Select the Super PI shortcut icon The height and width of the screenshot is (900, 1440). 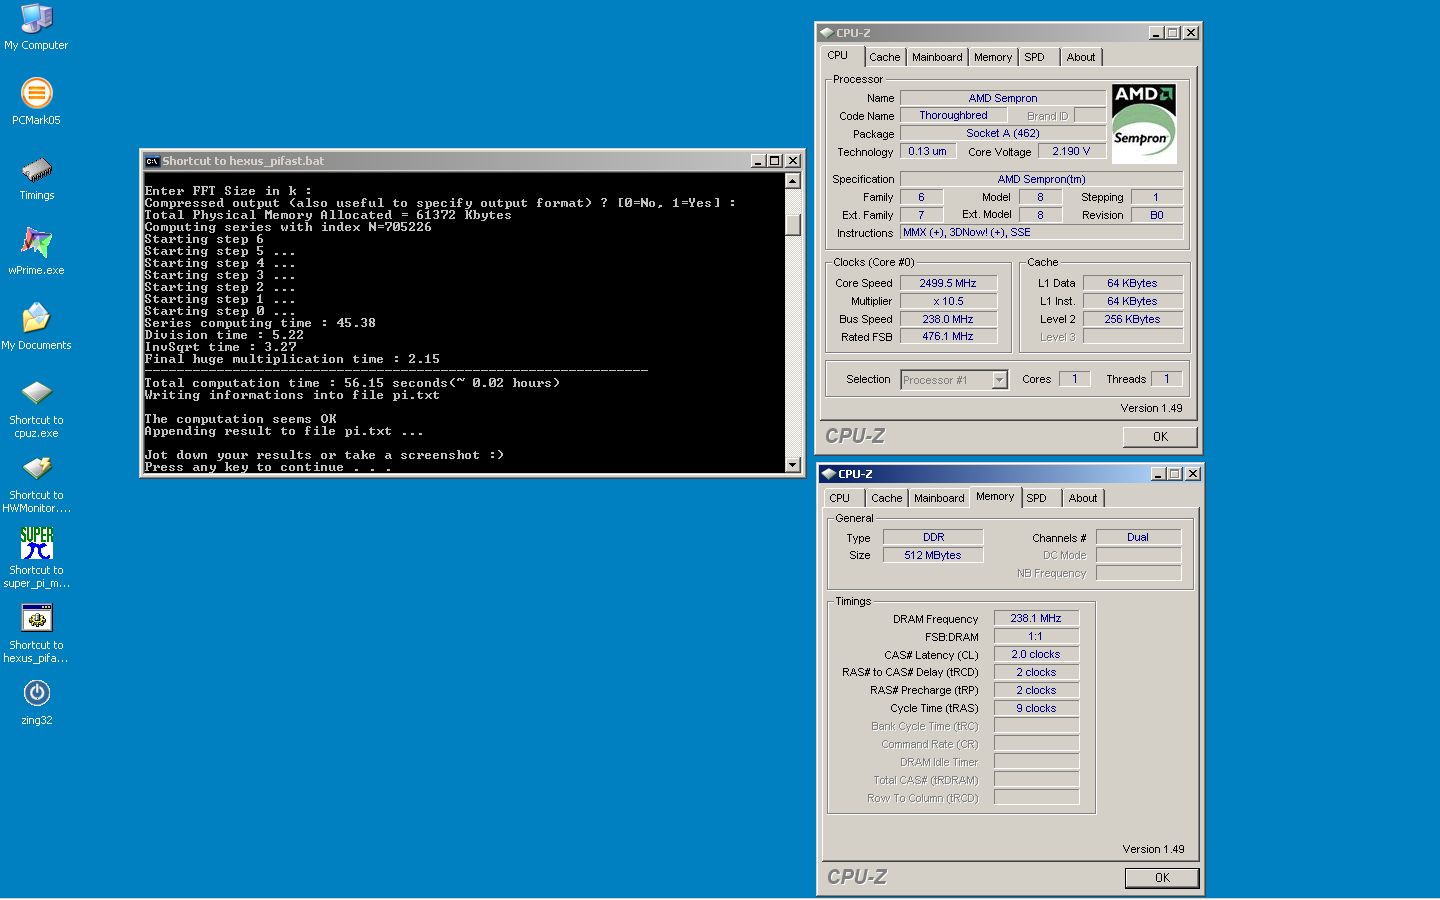36,543
